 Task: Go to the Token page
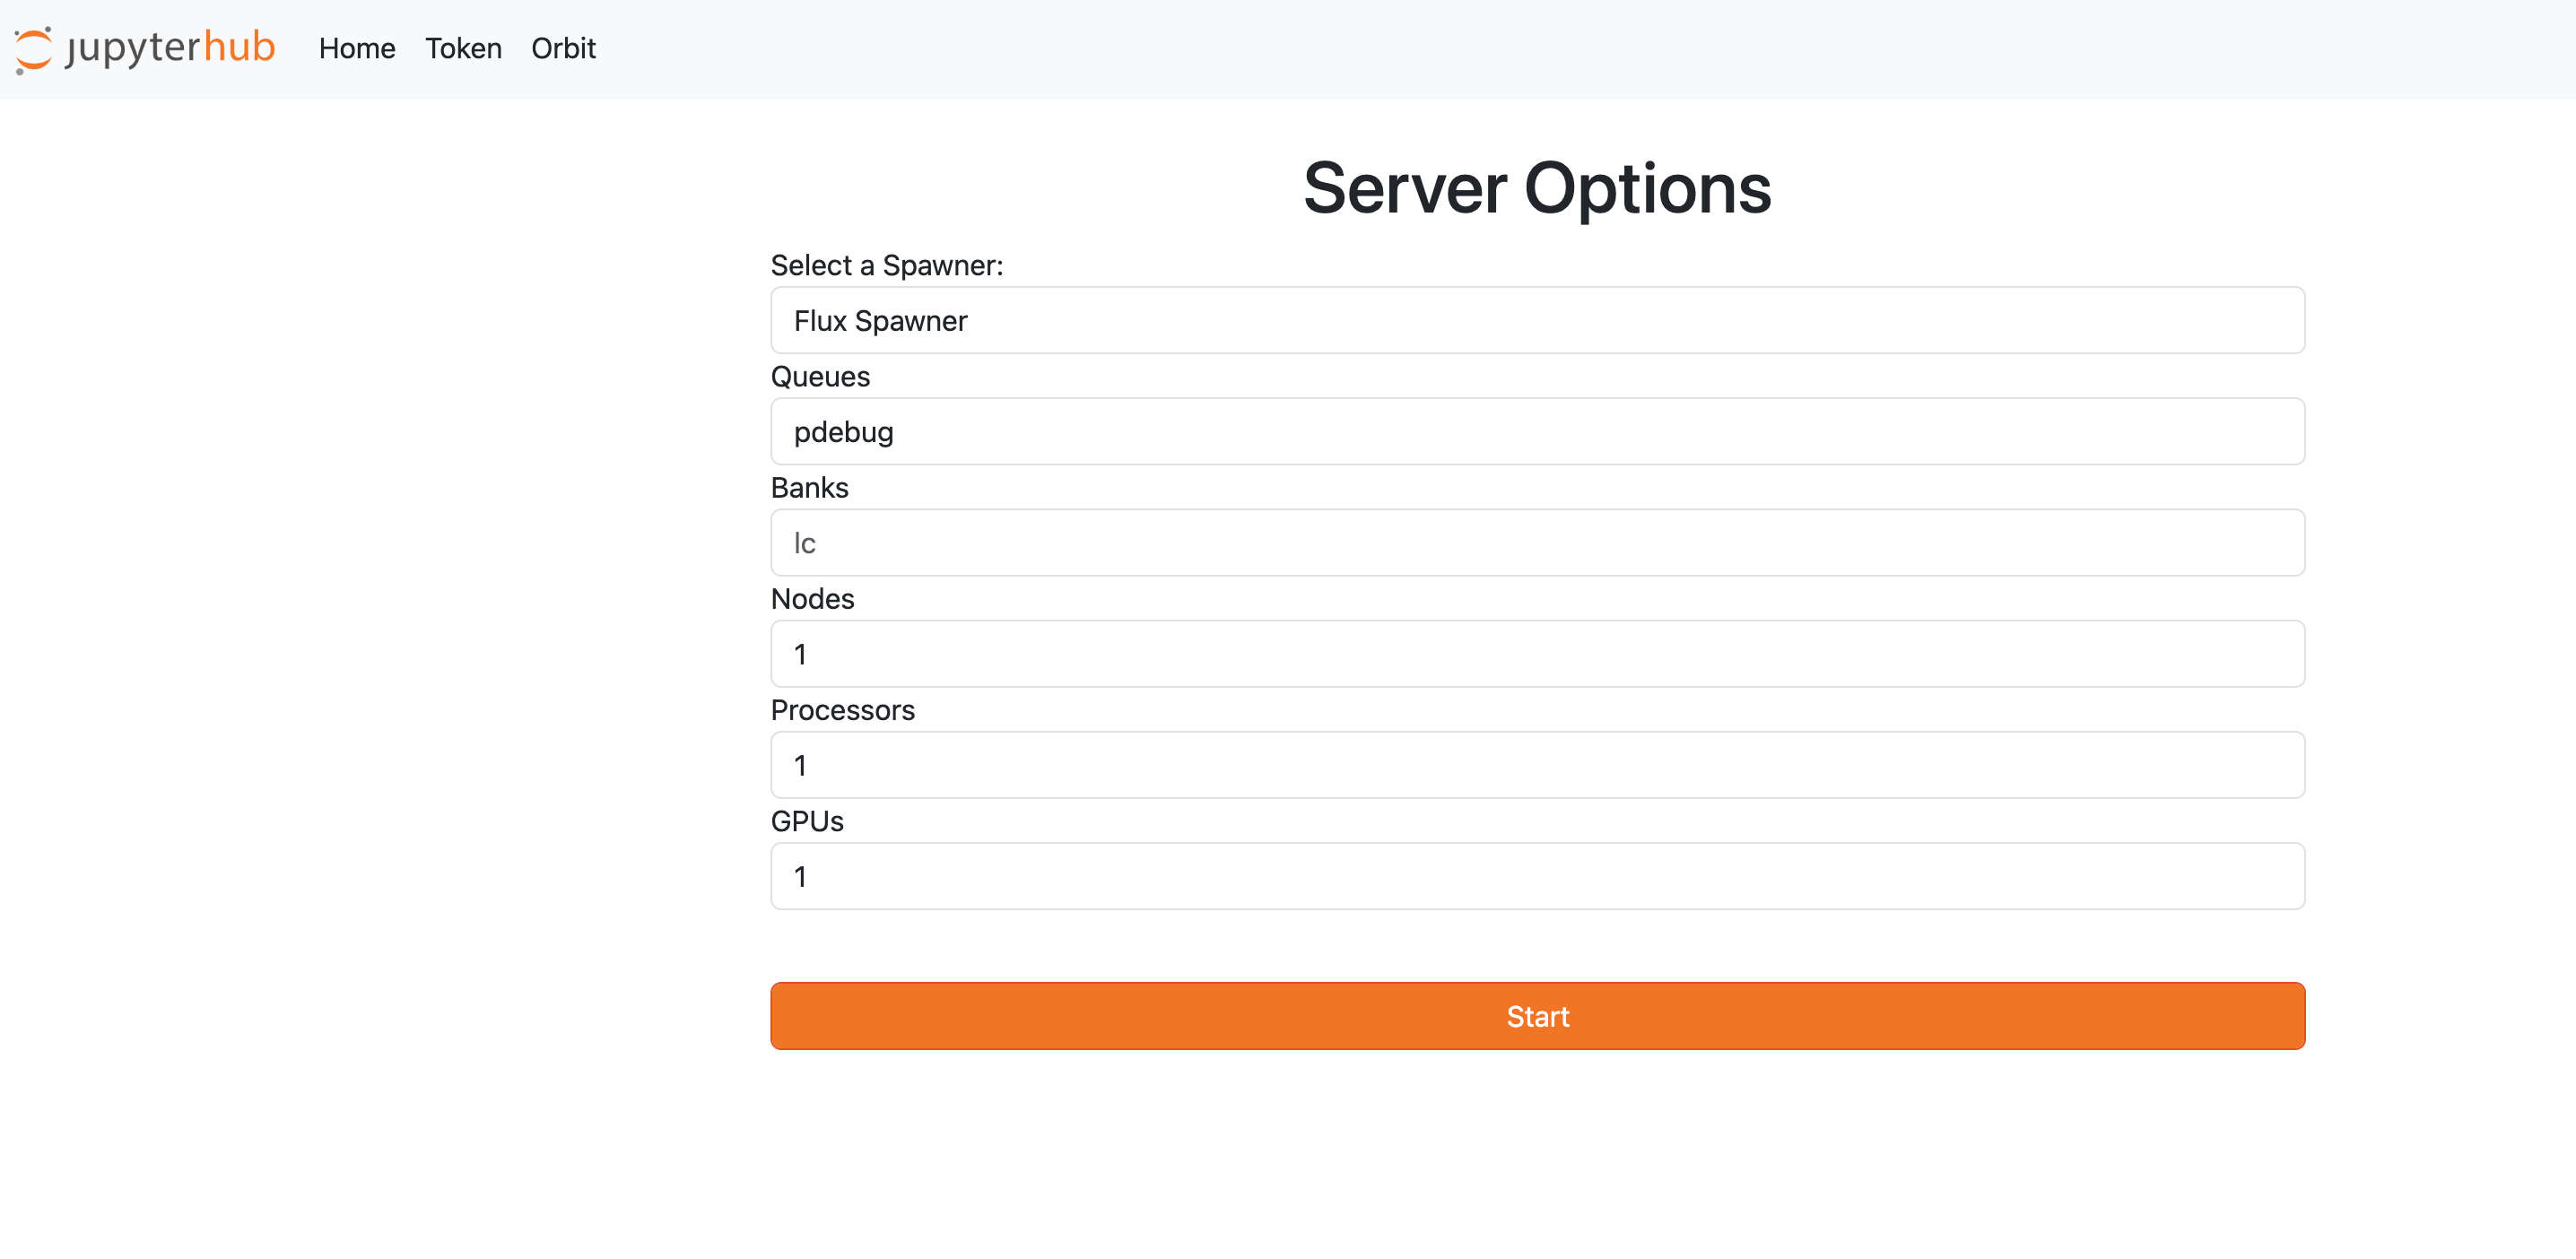(x=463, y=48)
